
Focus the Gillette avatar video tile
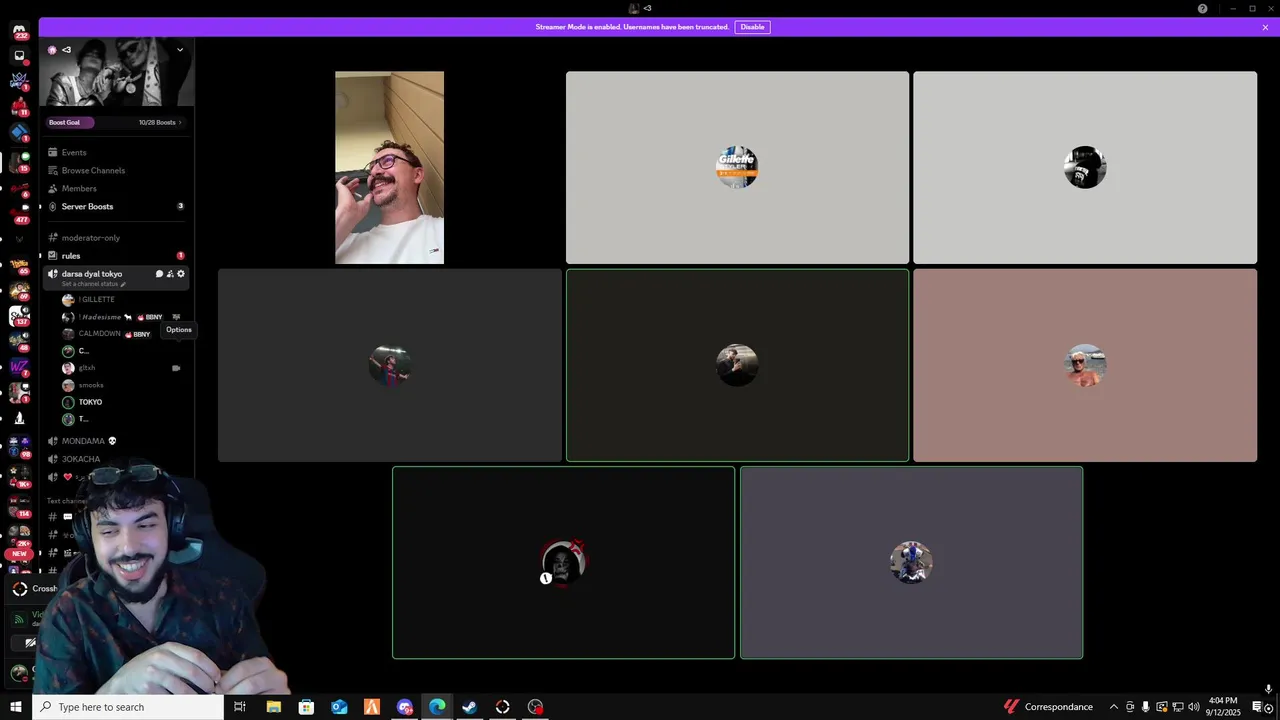pyautogui.click(x=737, y=167)
